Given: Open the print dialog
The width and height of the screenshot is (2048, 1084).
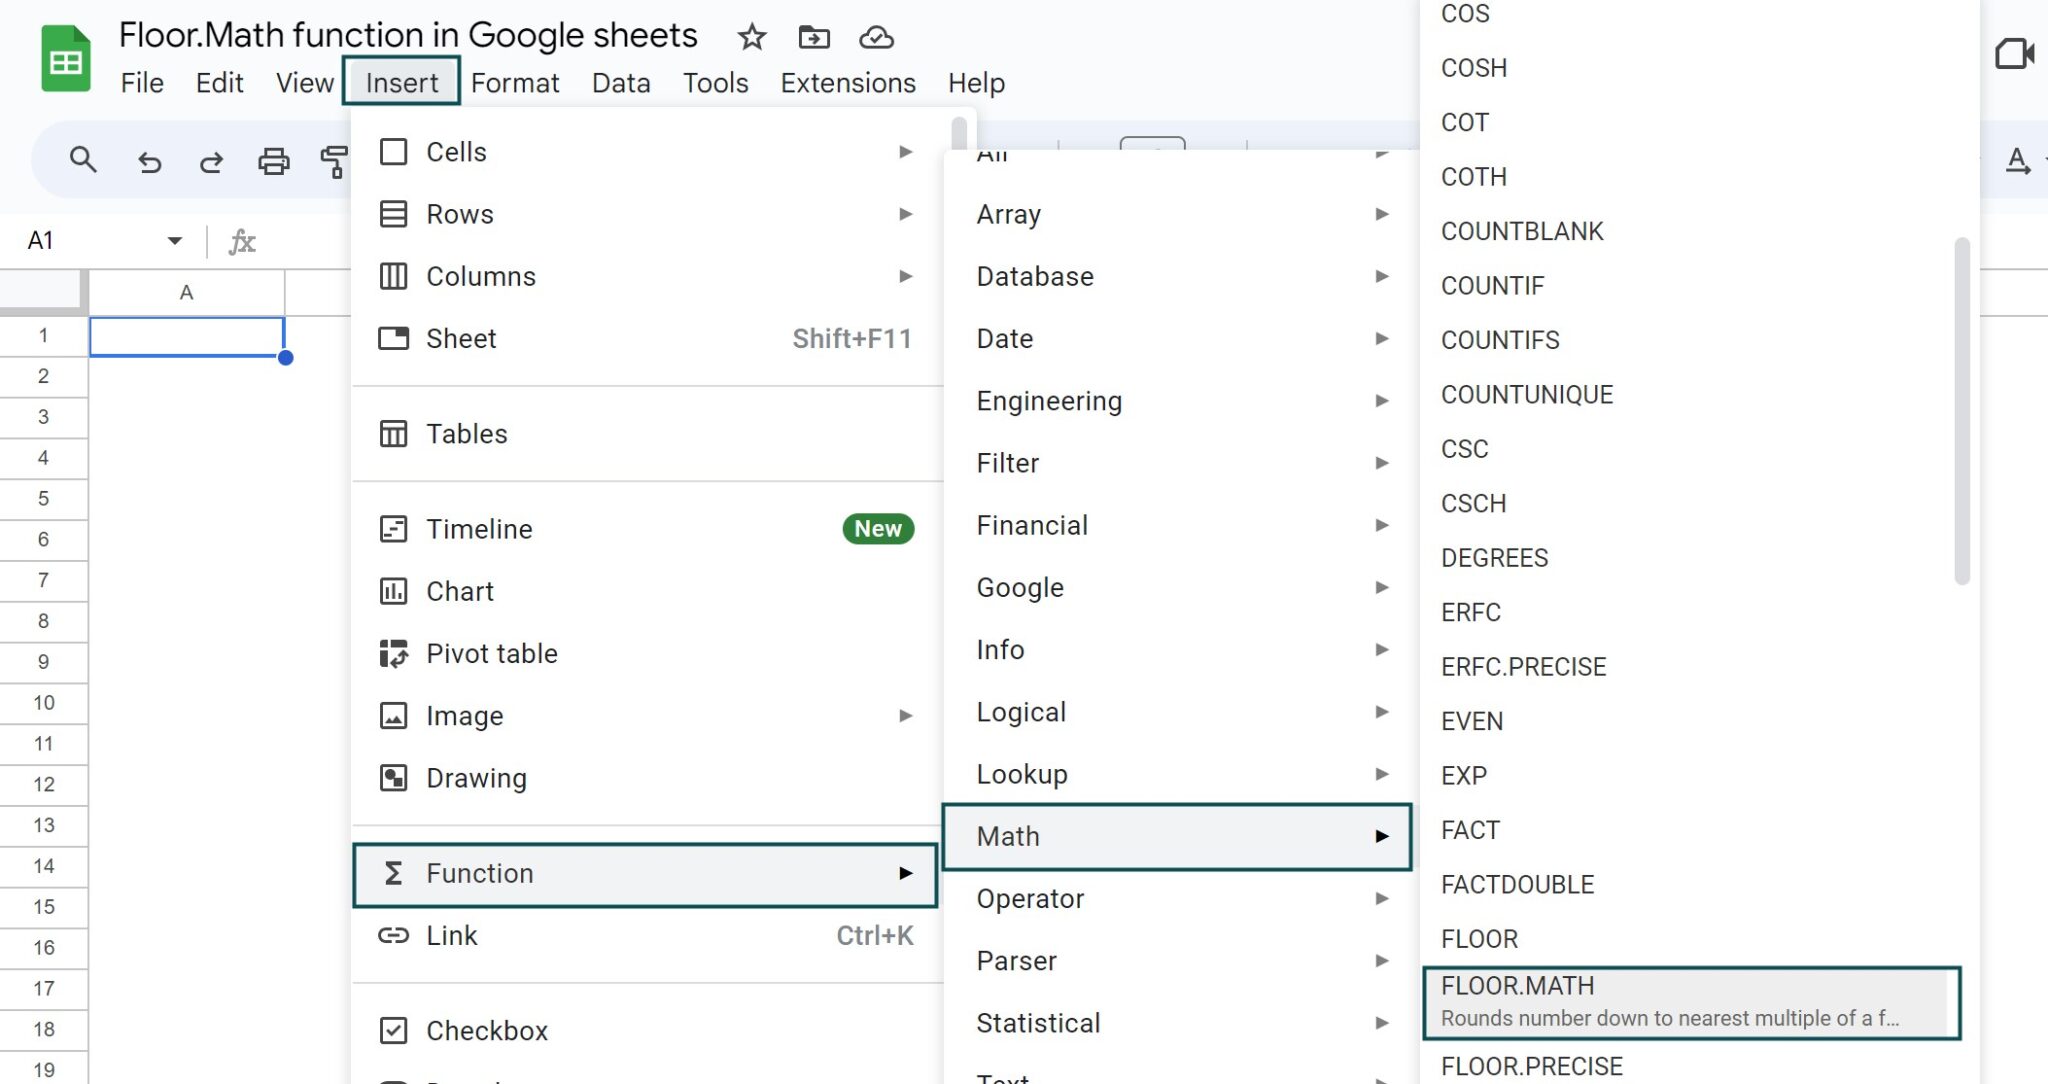Looking at the screenshot, I should (x=274, y=160).
